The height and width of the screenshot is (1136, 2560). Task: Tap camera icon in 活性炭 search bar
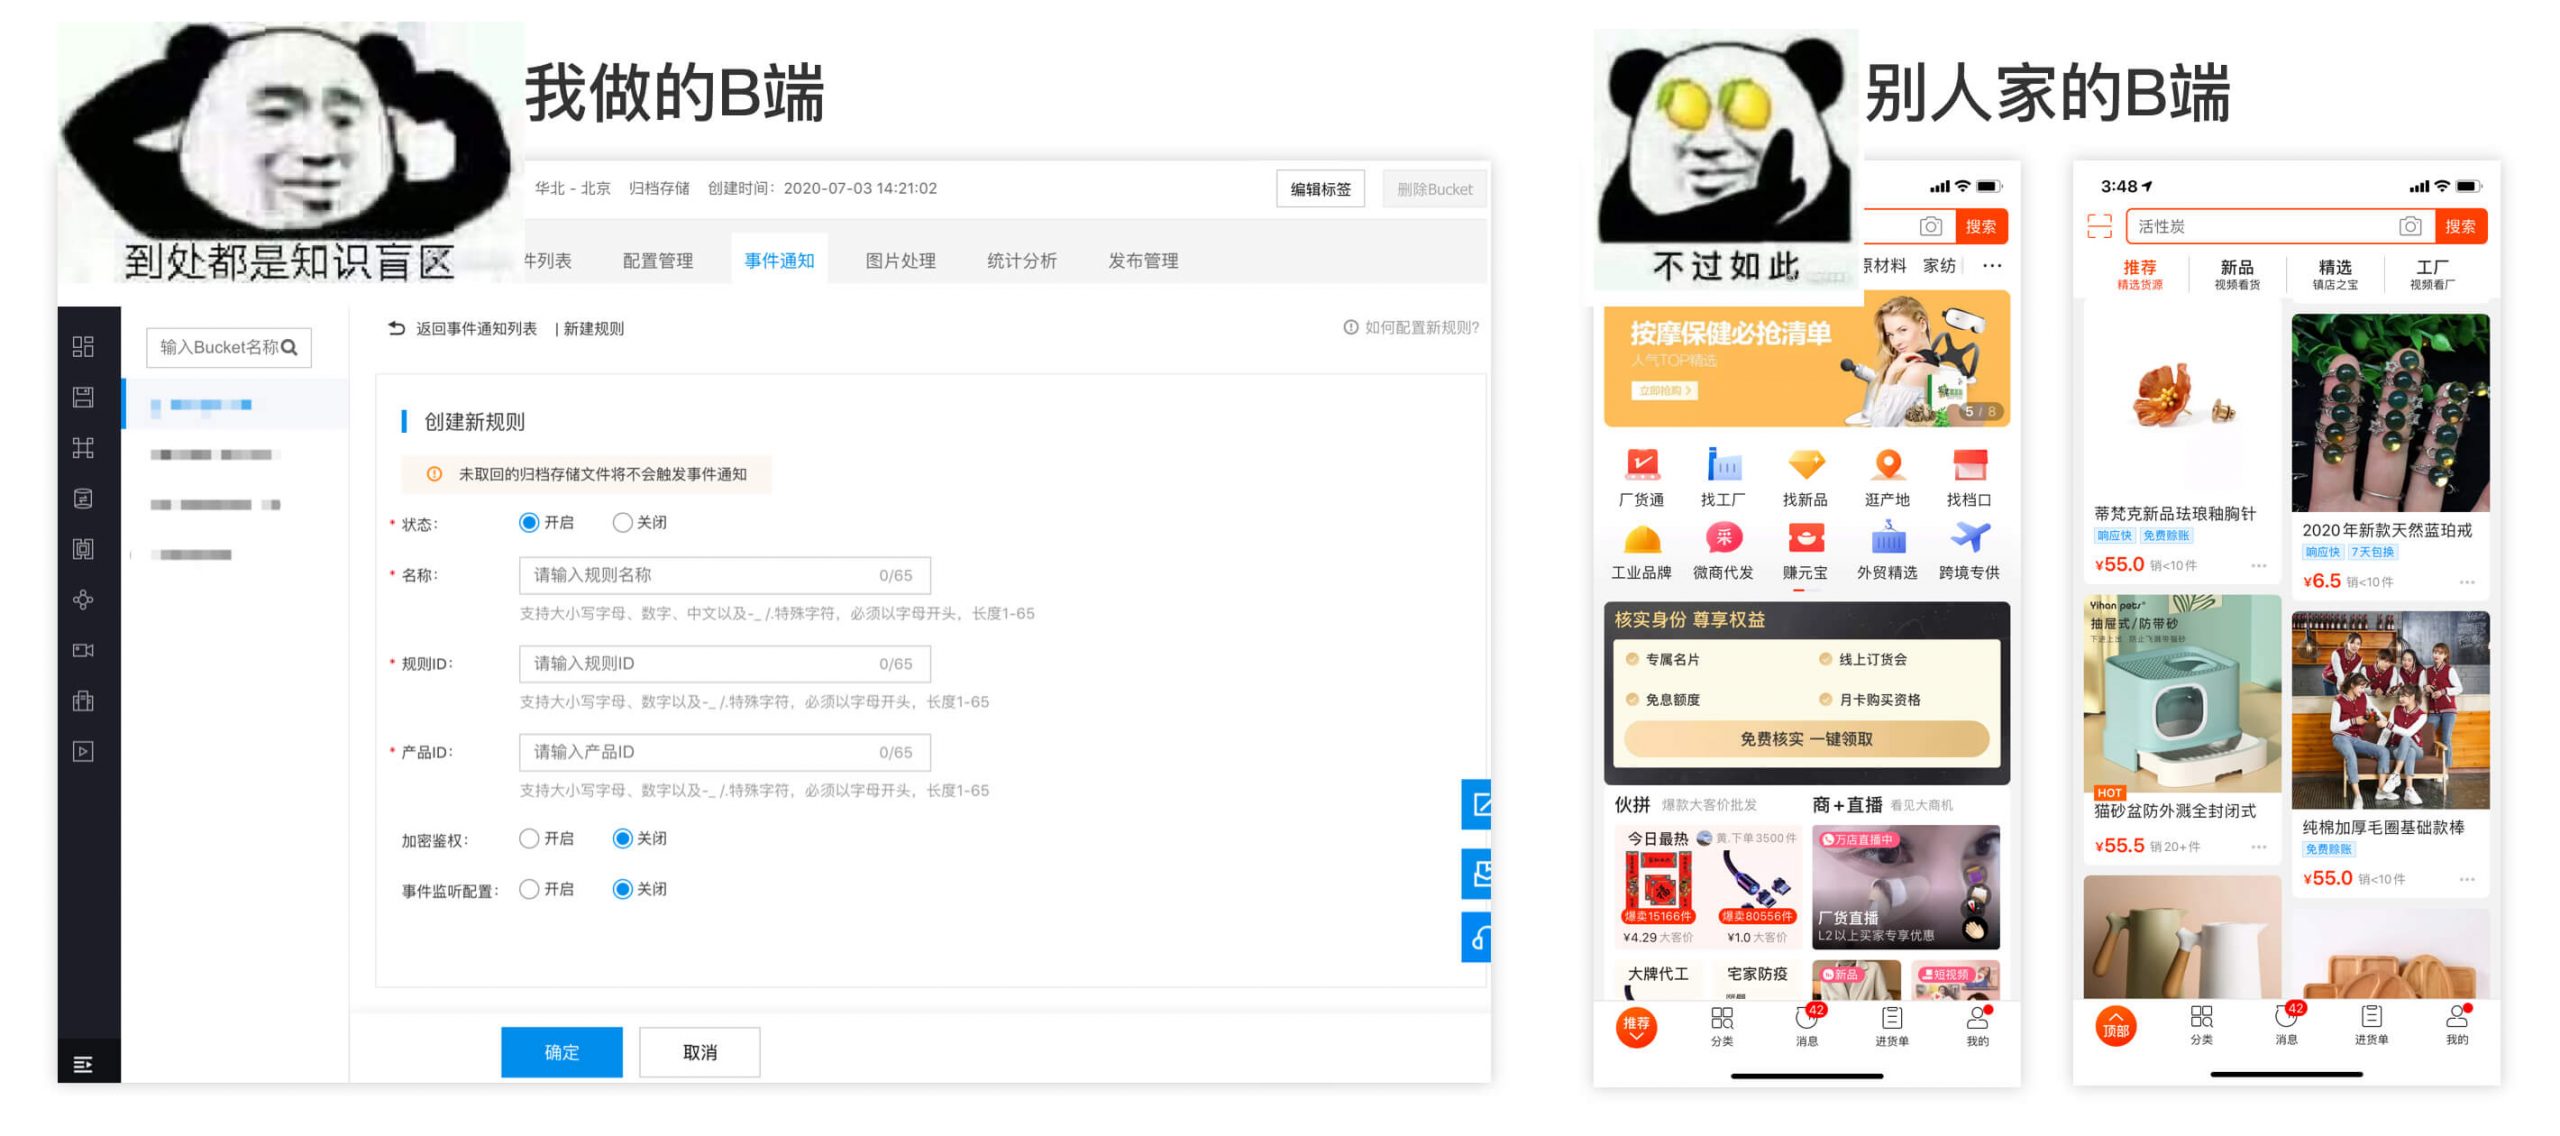point(2410,226)
